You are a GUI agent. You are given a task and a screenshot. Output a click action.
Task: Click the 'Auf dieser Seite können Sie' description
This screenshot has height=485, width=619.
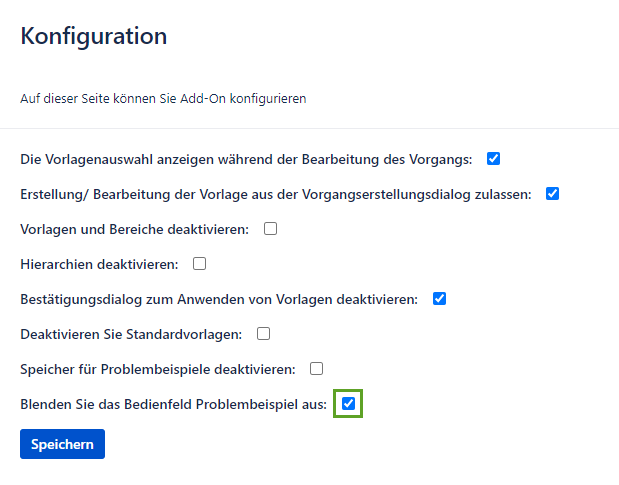click(x=163, y=99)
